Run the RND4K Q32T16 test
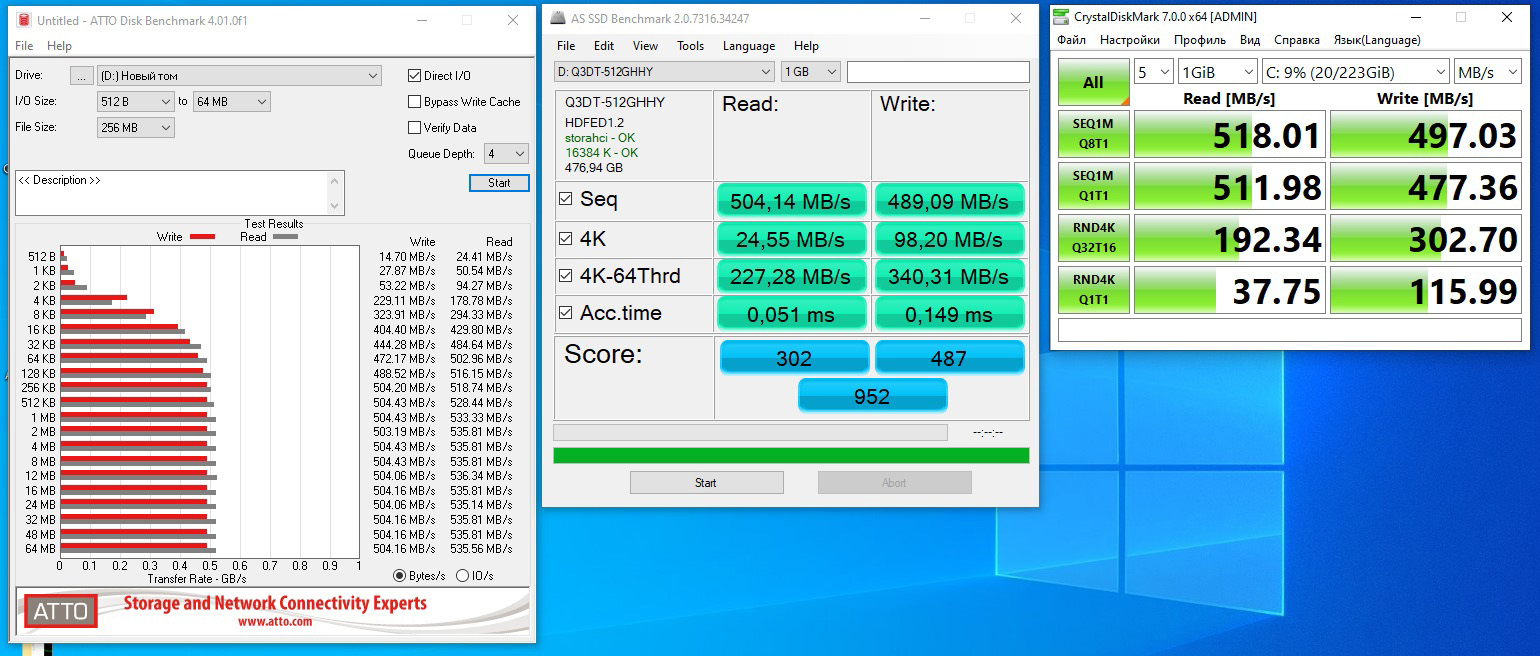This screenshot has width=1540, height=656. tap(1093, 238)
